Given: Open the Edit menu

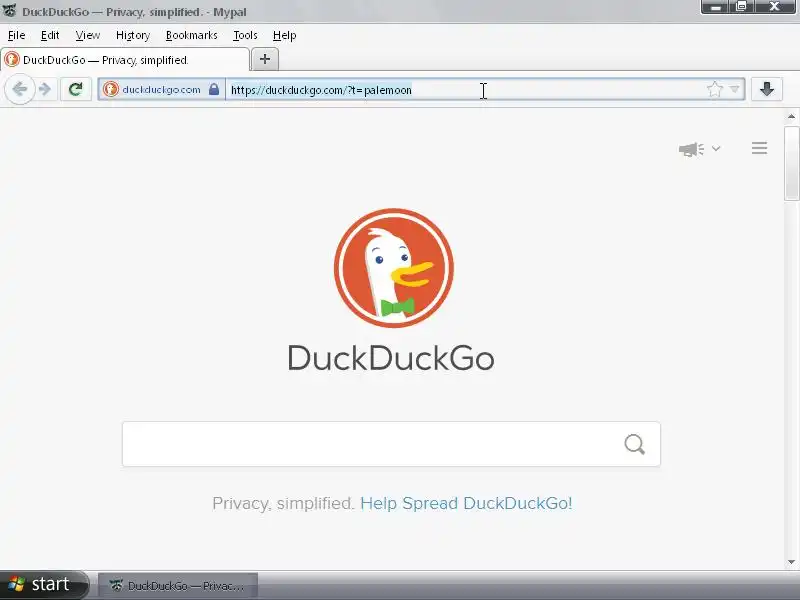Looking at the screenshot, I should 50,35.
